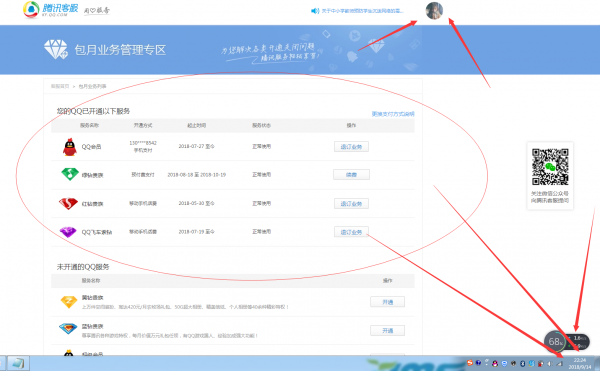Click the QQ会员 red penguin icon
This screenshot has width=600, height=371.
(70, 147)
